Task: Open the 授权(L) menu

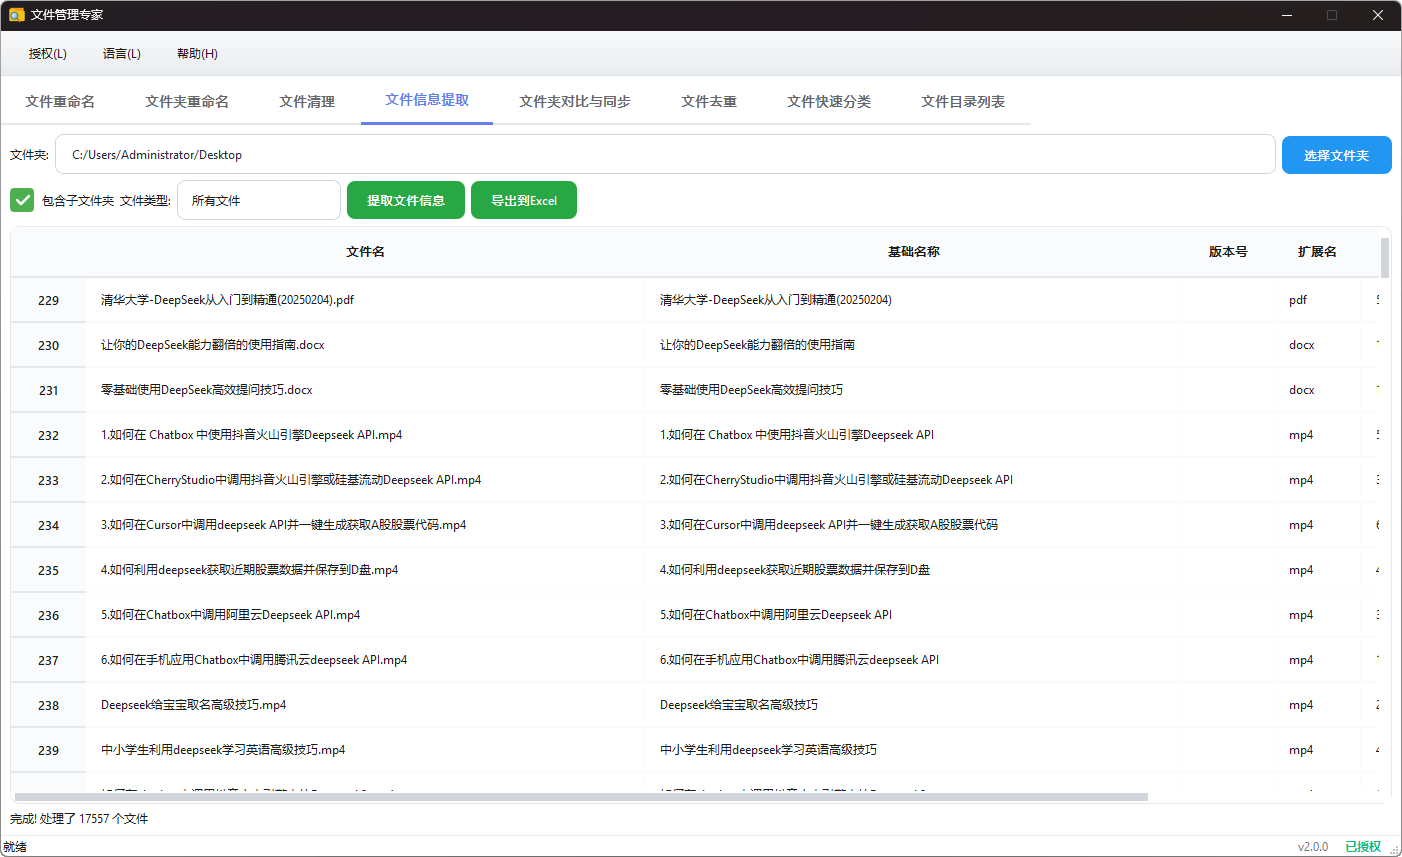Action: pos(47,53)
